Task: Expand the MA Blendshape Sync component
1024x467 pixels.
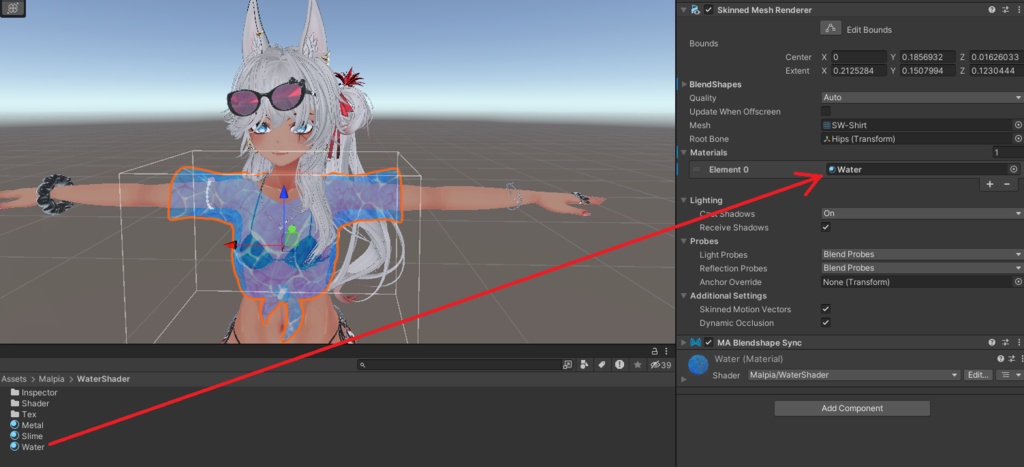Action: (x=684, y=342)
